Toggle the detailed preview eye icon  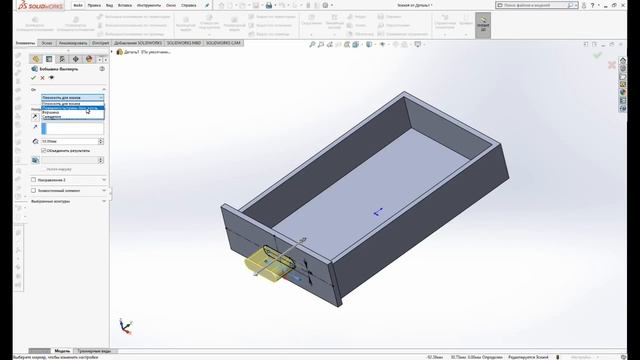(x=51, y=78)
